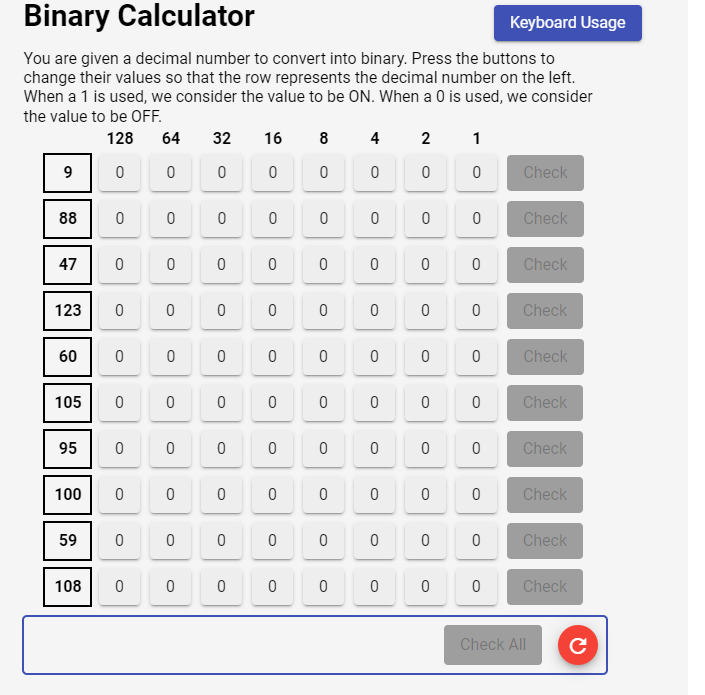Viewport: 705px width, 695px height.
Task: Click Check button for row 108
Action: [x=545, y=587]
